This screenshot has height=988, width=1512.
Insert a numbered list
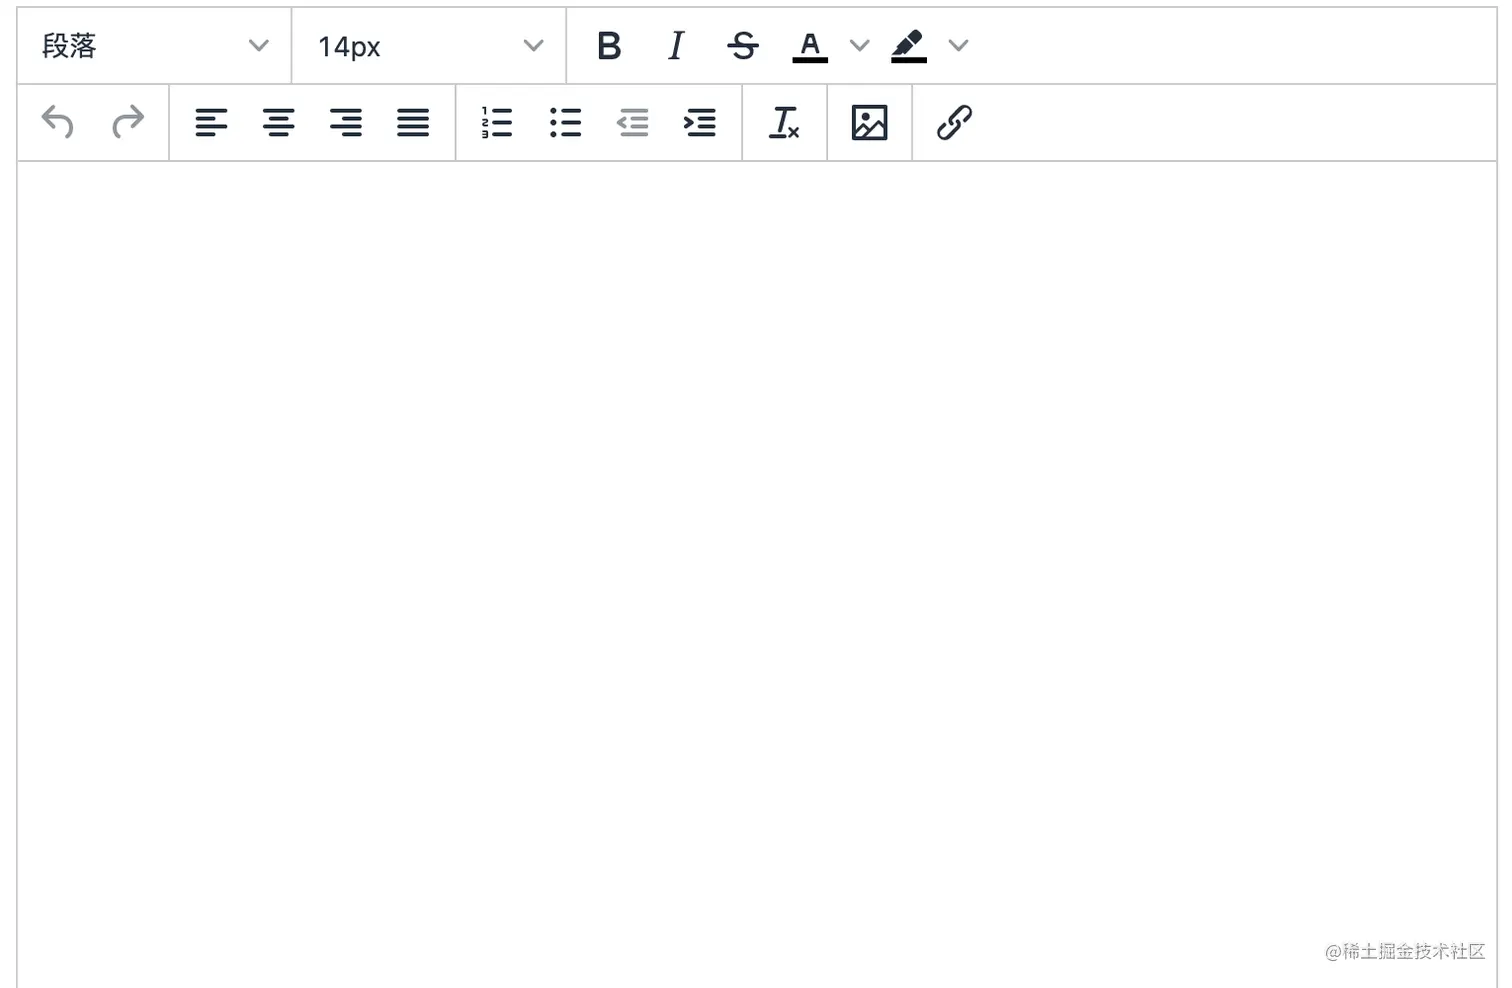[x=497, y=123]
